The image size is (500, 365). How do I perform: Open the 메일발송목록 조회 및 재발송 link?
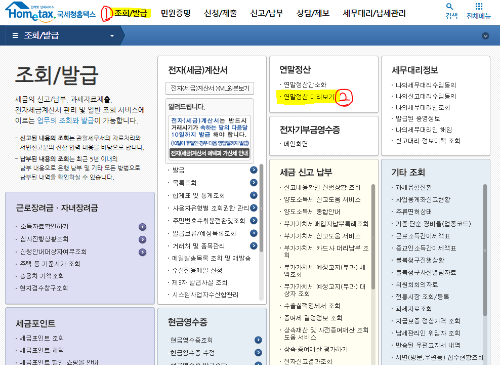[211, 258]
